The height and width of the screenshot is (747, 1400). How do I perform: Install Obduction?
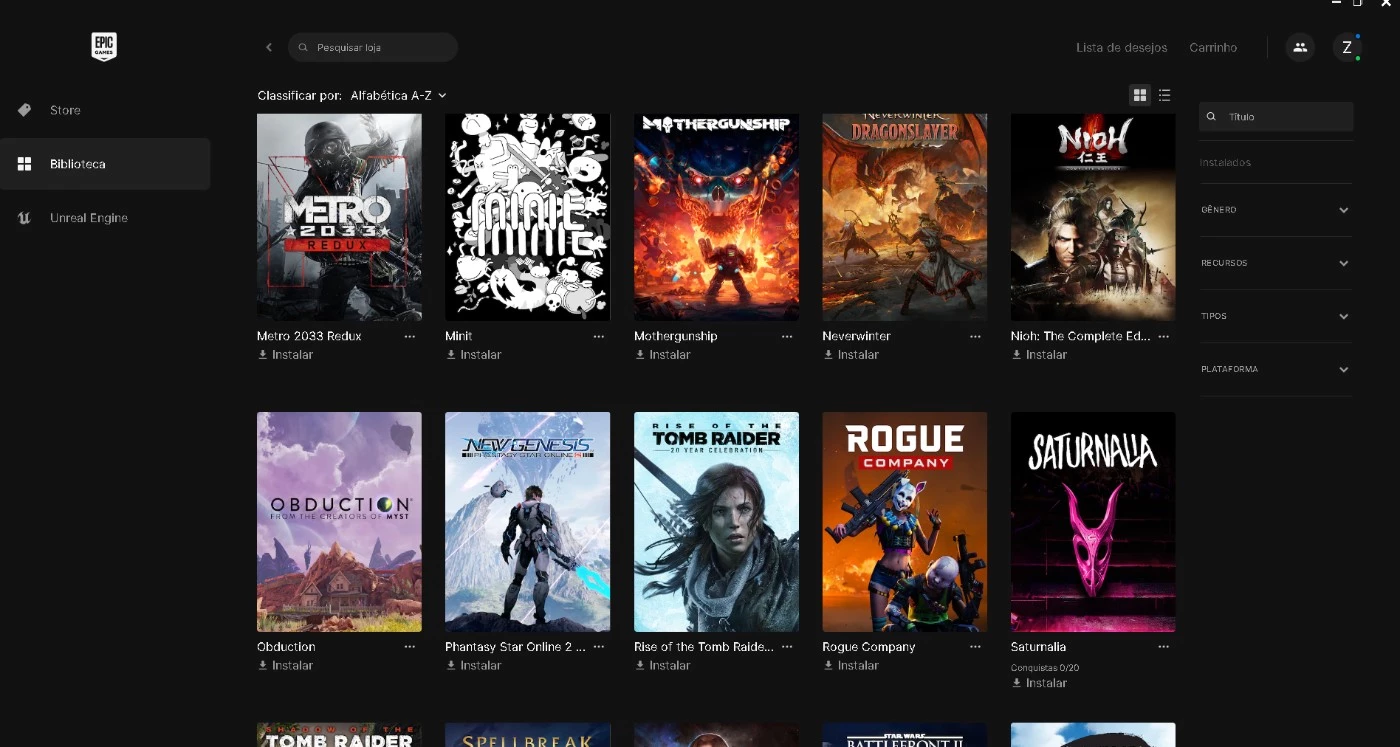coord(285,665)
